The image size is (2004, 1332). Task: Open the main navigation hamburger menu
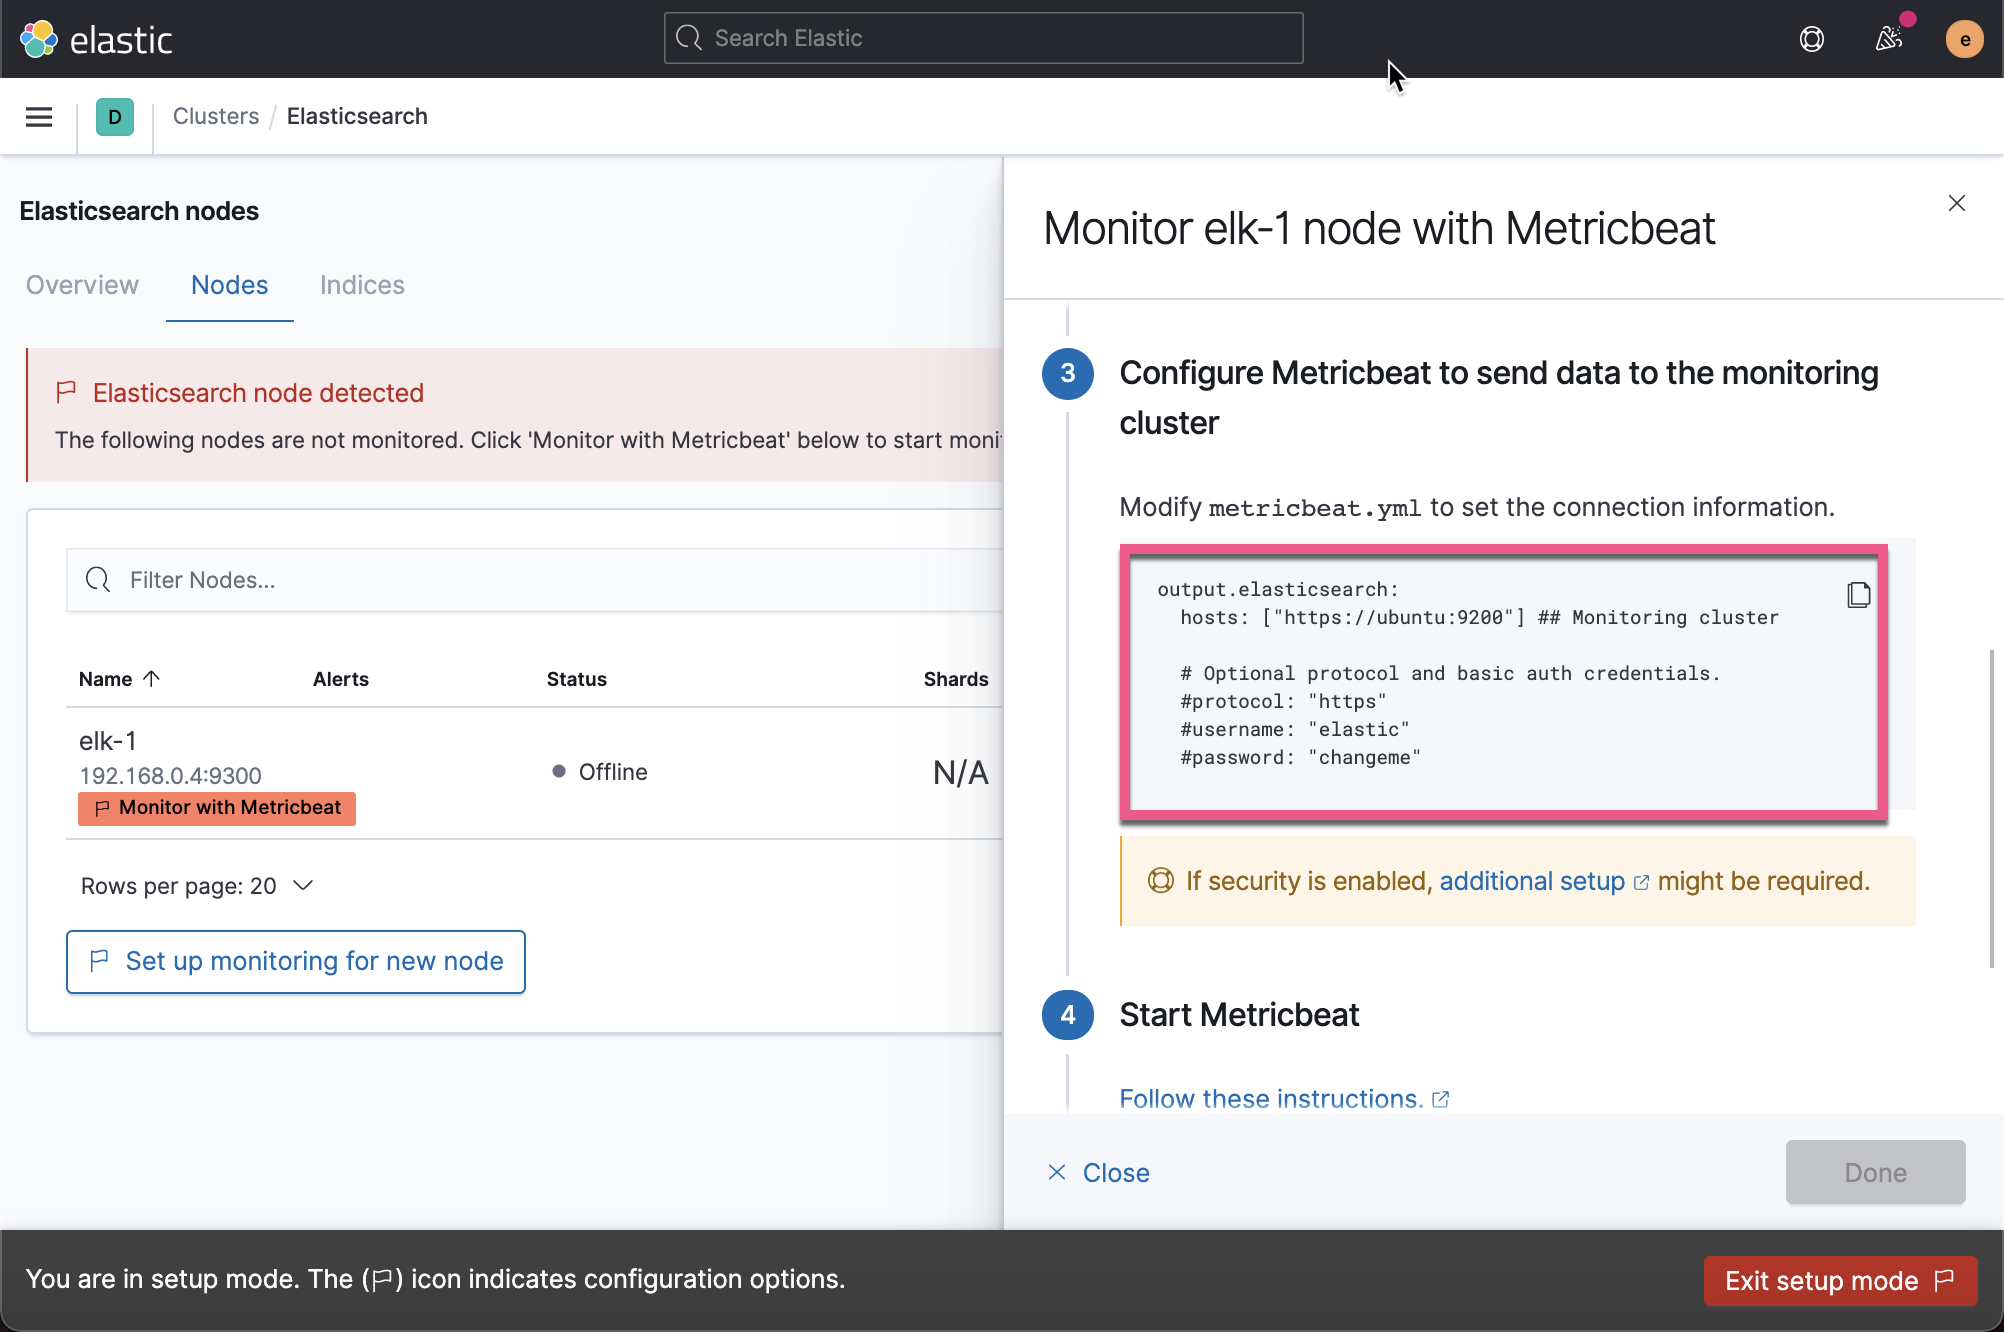click(x=38, y=117)
